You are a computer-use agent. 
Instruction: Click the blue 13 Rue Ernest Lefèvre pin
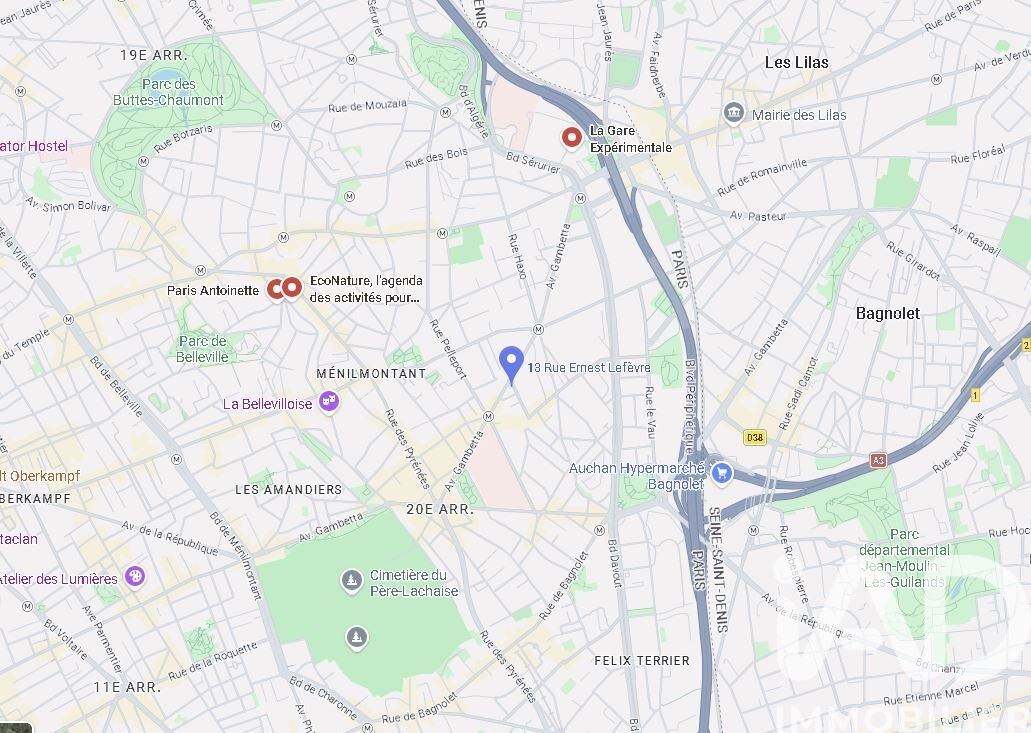click(x=511, y=365)
